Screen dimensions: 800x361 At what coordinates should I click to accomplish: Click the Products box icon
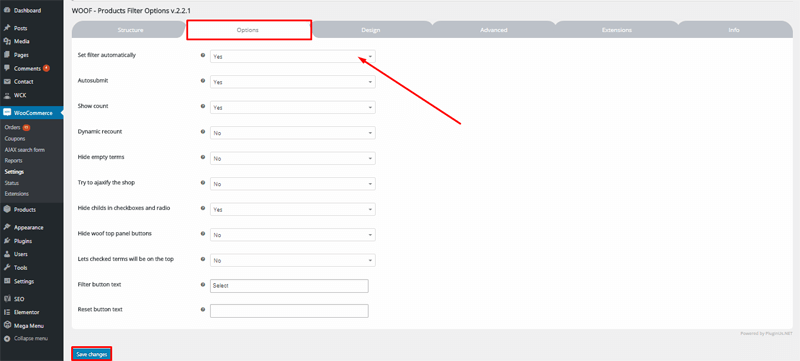pyautogui.click(x=7, y=210)
